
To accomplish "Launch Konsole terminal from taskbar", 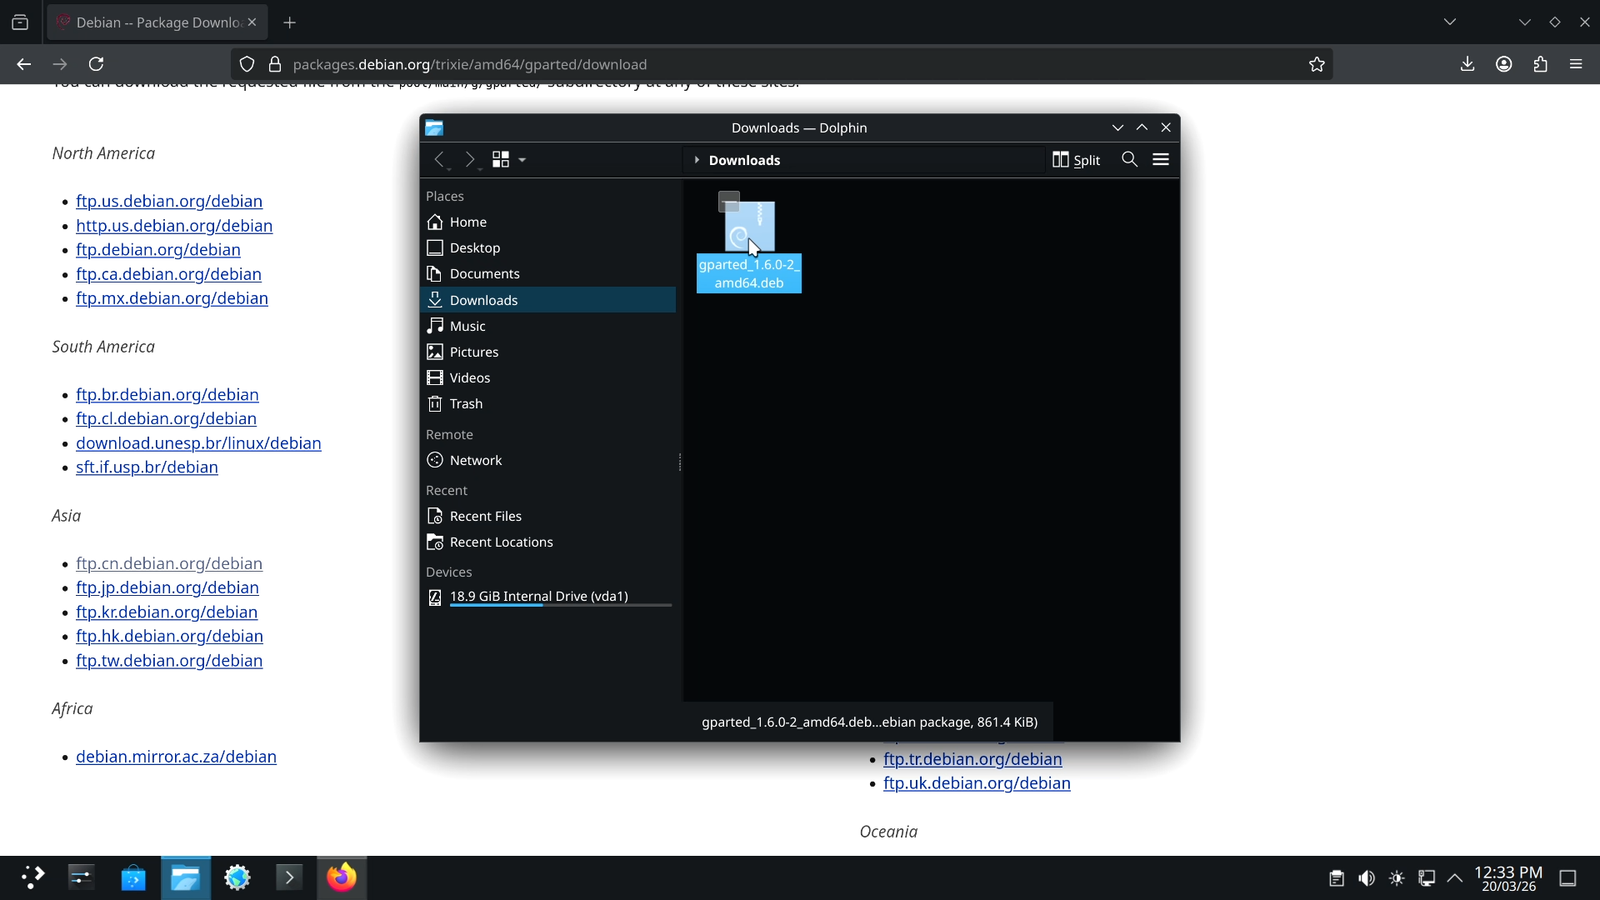I will 289,878.
